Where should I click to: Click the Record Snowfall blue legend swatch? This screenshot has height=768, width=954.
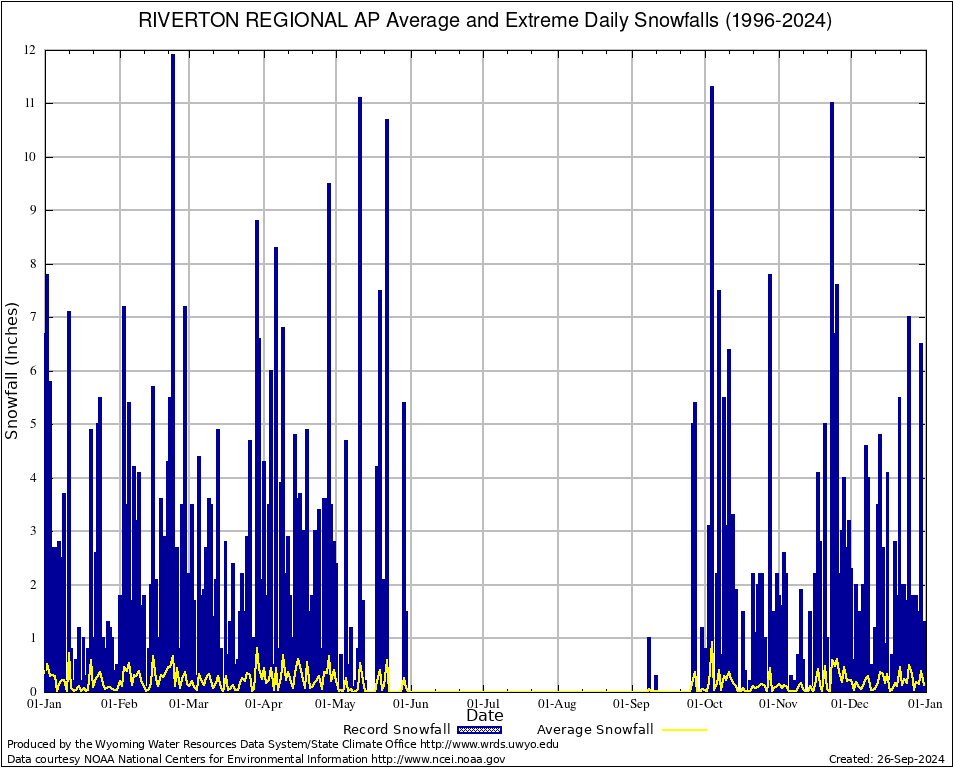point(477,729)
